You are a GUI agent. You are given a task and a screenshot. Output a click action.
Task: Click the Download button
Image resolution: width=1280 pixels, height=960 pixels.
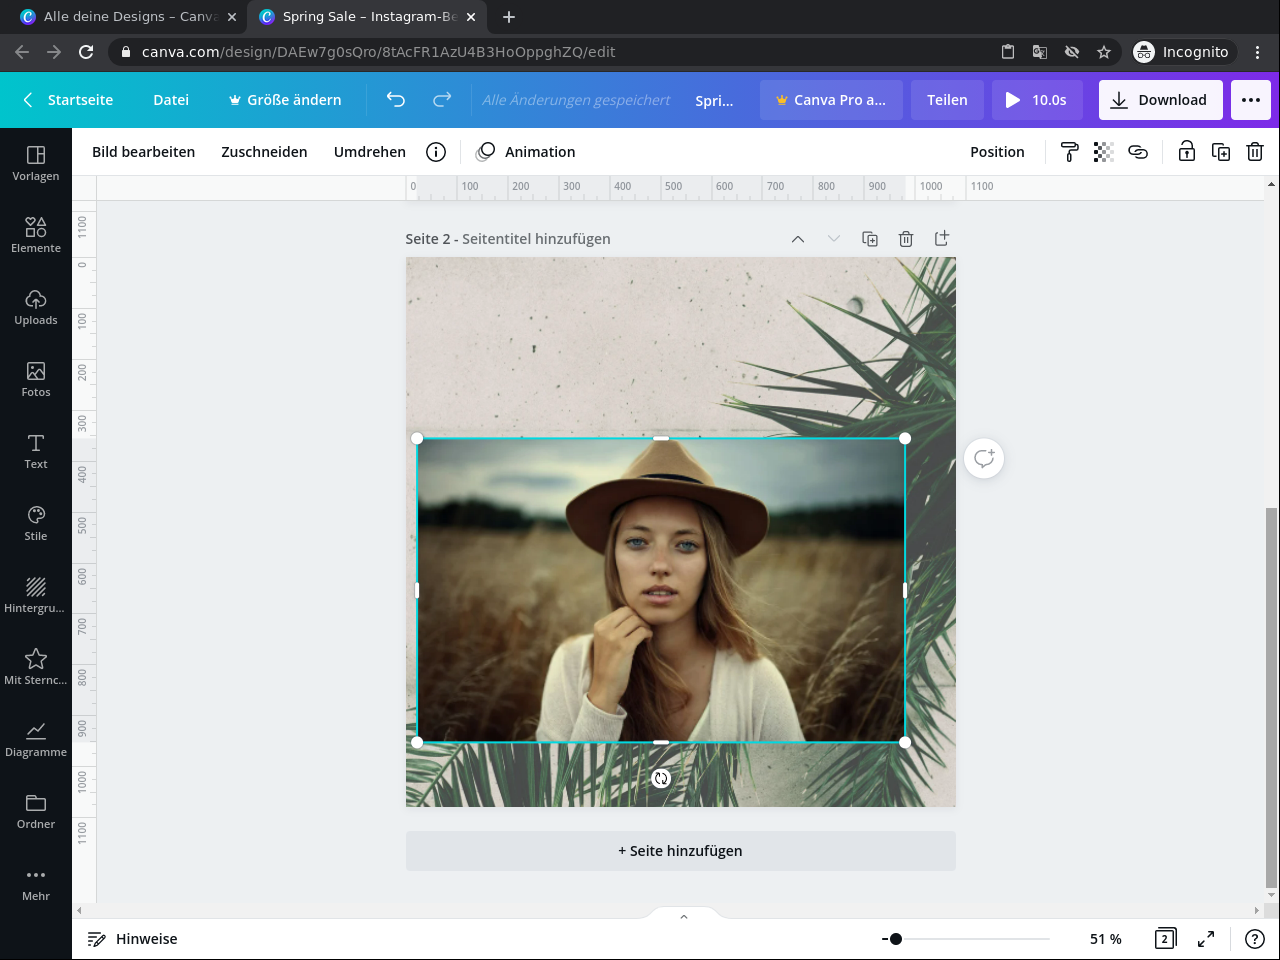coord(1160,100)
